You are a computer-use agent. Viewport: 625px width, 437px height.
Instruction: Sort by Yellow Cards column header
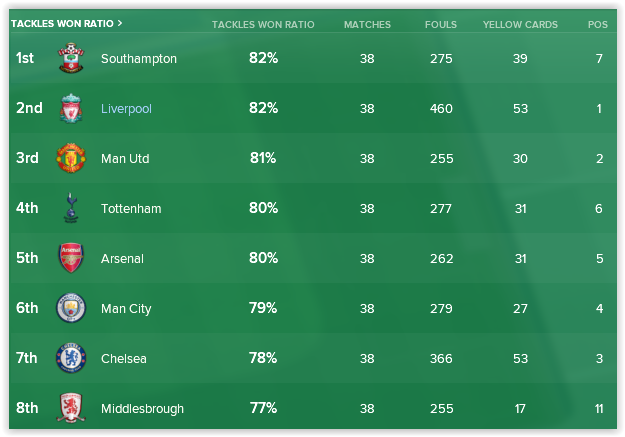point(520,24)
